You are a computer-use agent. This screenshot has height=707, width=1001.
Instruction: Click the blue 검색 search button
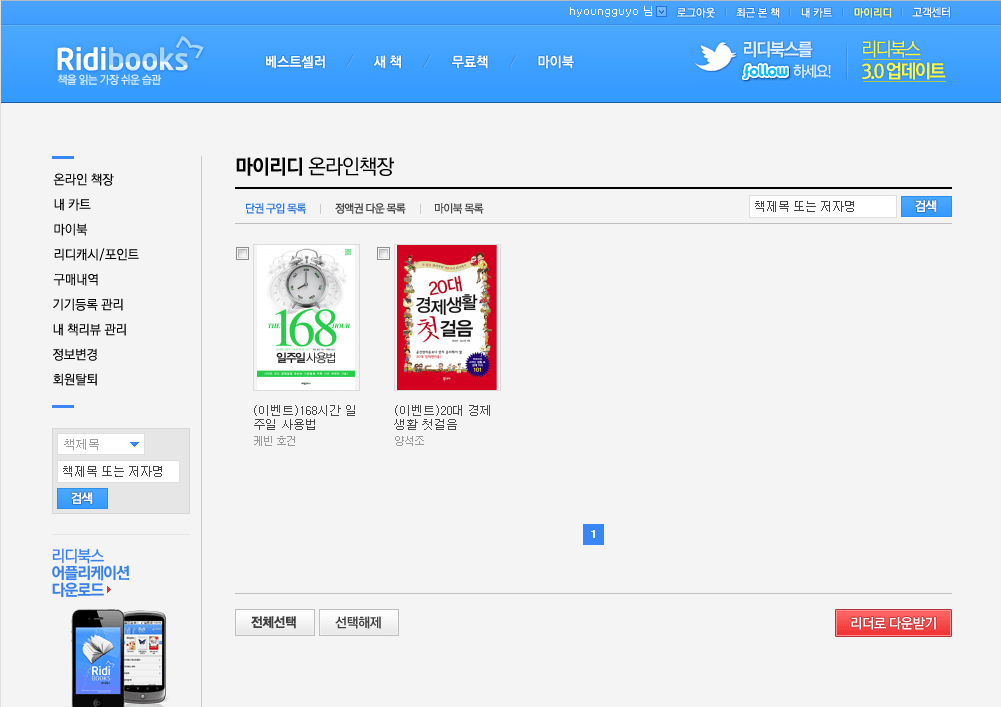click(925, 206)
